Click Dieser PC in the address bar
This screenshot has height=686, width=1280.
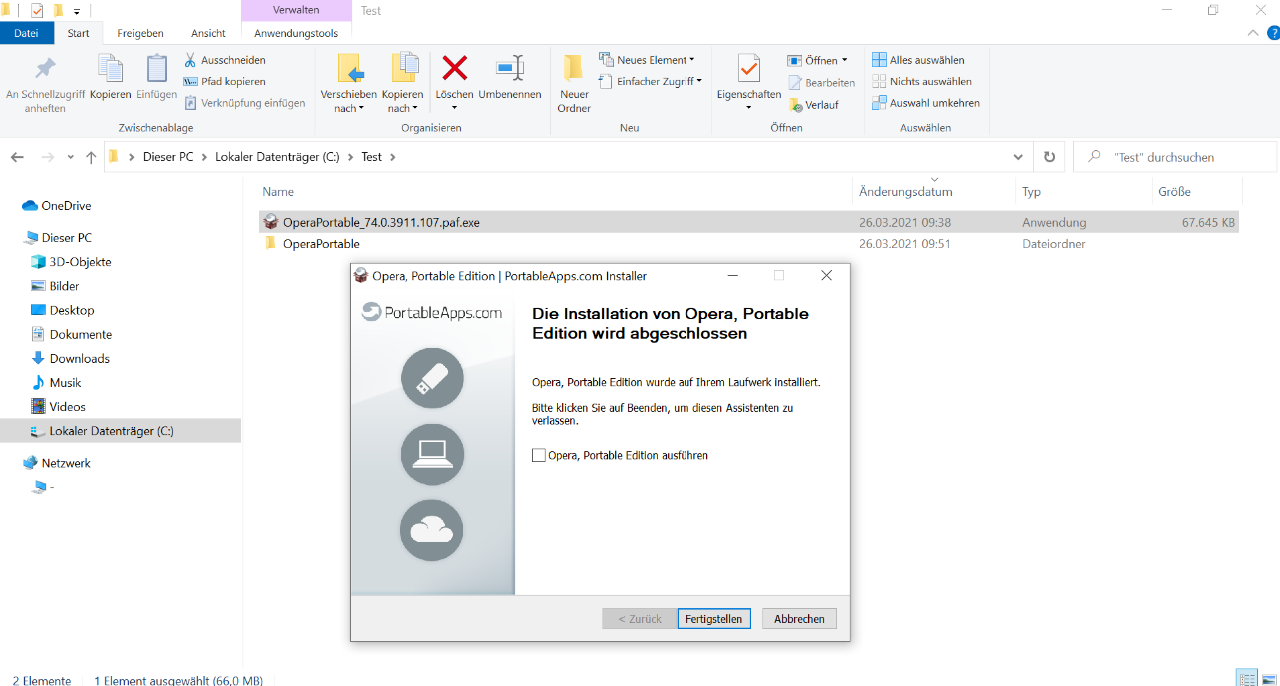click(x=168, y=157)
